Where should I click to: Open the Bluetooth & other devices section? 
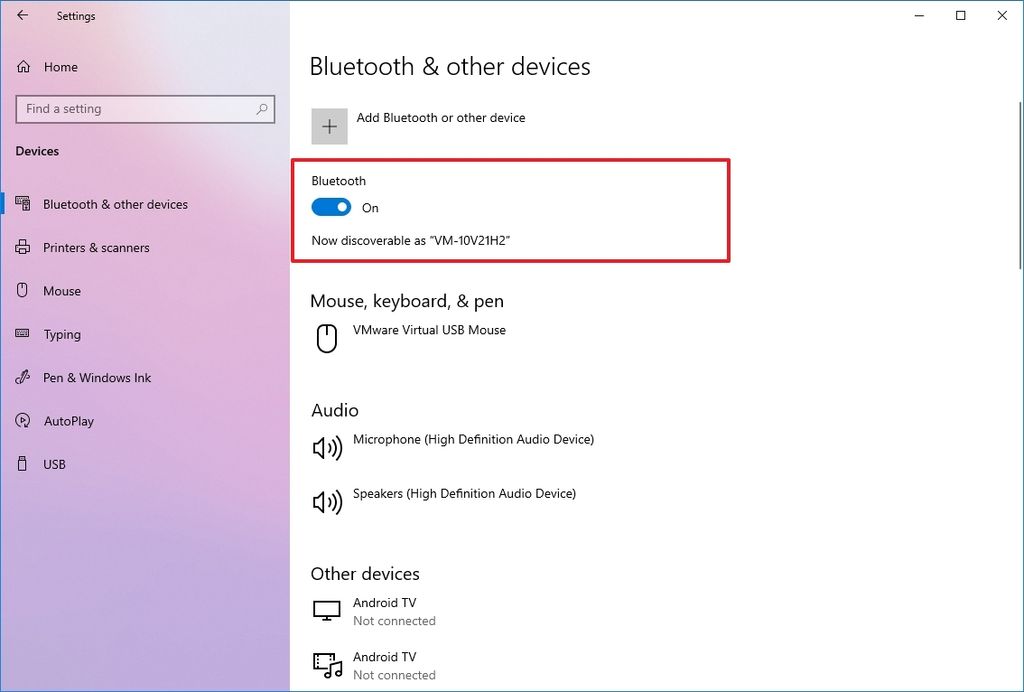pyautogui.click(x=115, y=204)
